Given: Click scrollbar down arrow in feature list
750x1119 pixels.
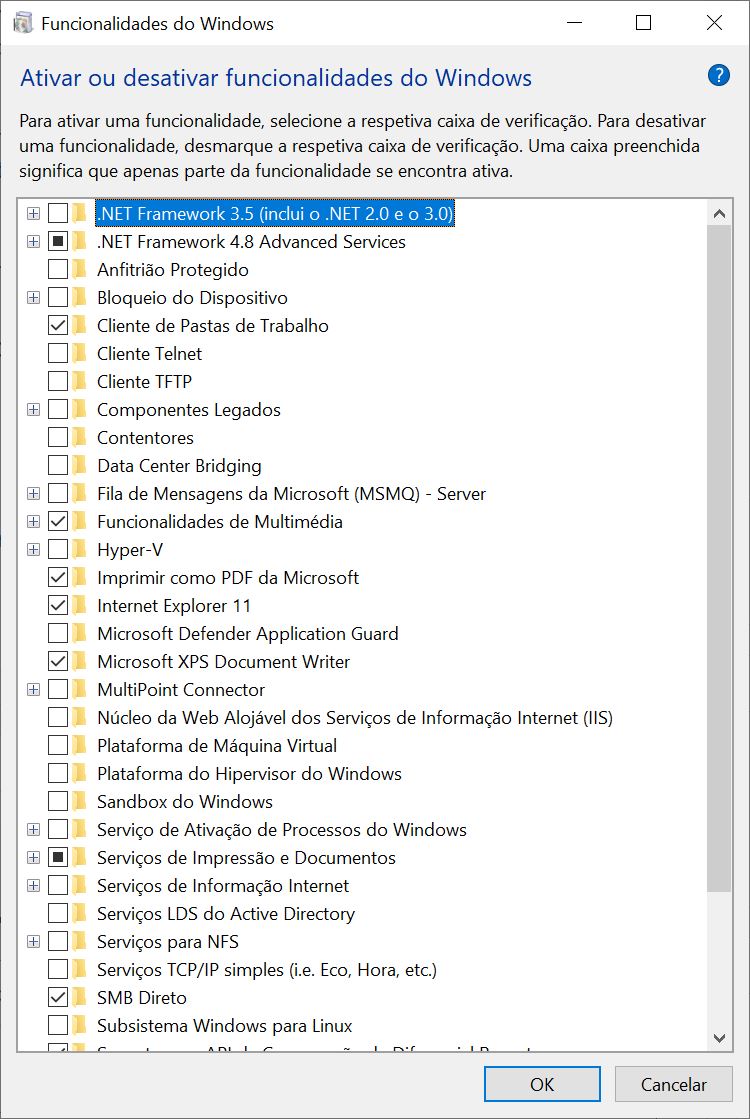Looking at the screenshot, I should click(719, 1038).
